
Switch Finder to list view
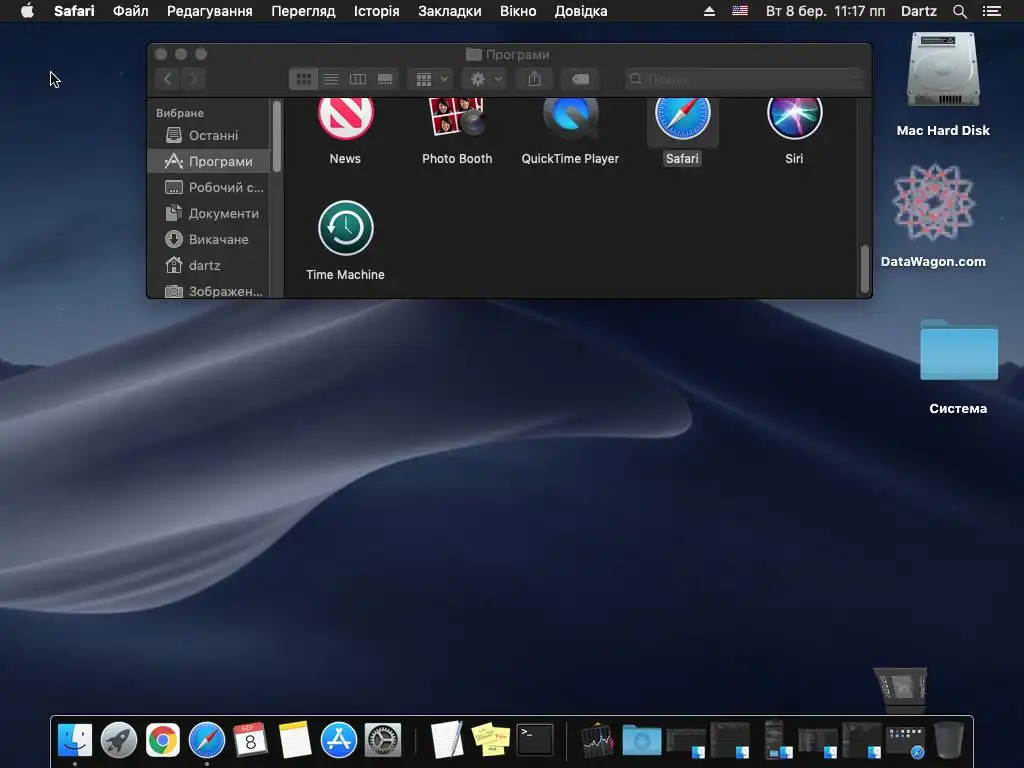pyautogui.click(x=331, y=79)
